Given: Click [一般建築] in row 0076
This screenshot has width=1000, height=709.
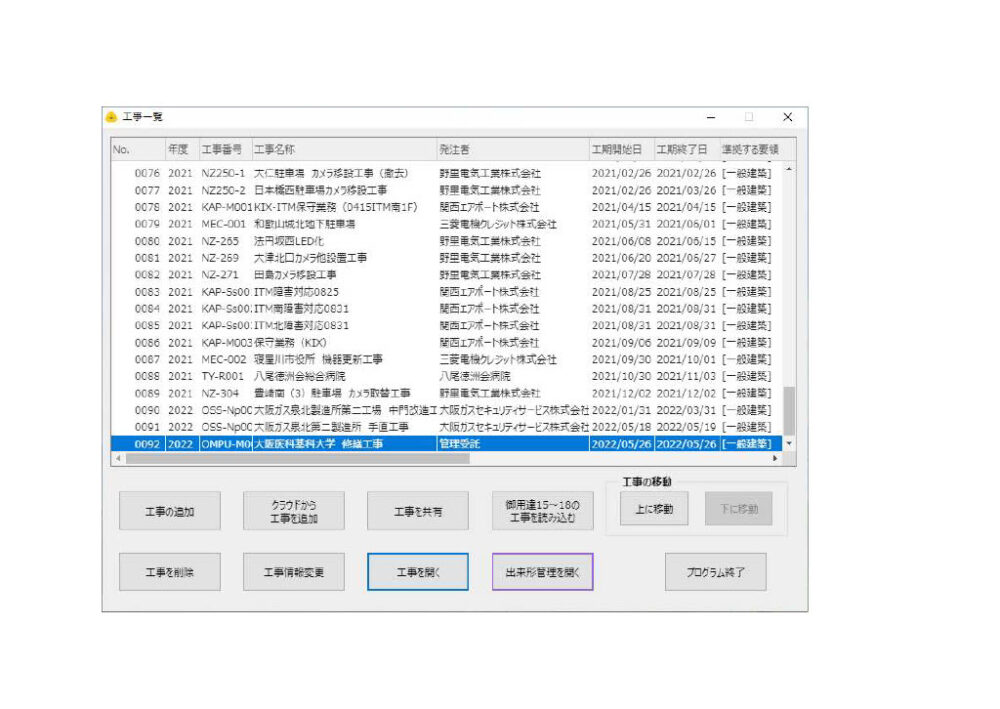Looking at the screenshot, I should coord(746,173).
